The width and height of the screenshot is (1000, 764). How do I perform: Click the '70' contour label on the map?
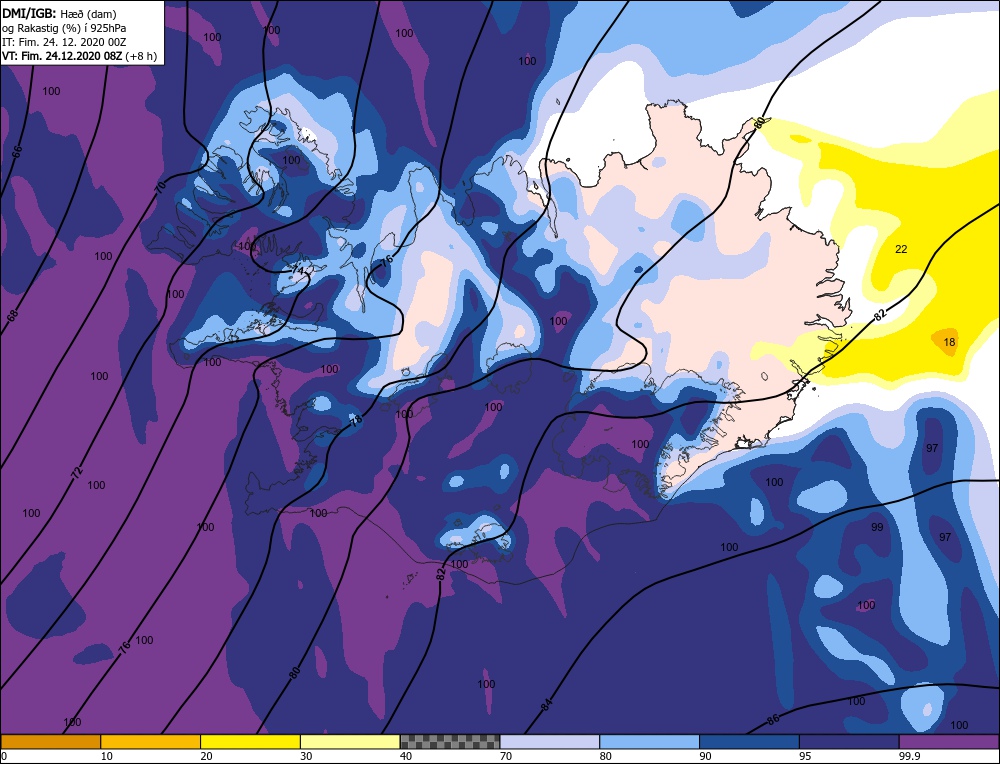pyautogui.click(x=161, y=187)
